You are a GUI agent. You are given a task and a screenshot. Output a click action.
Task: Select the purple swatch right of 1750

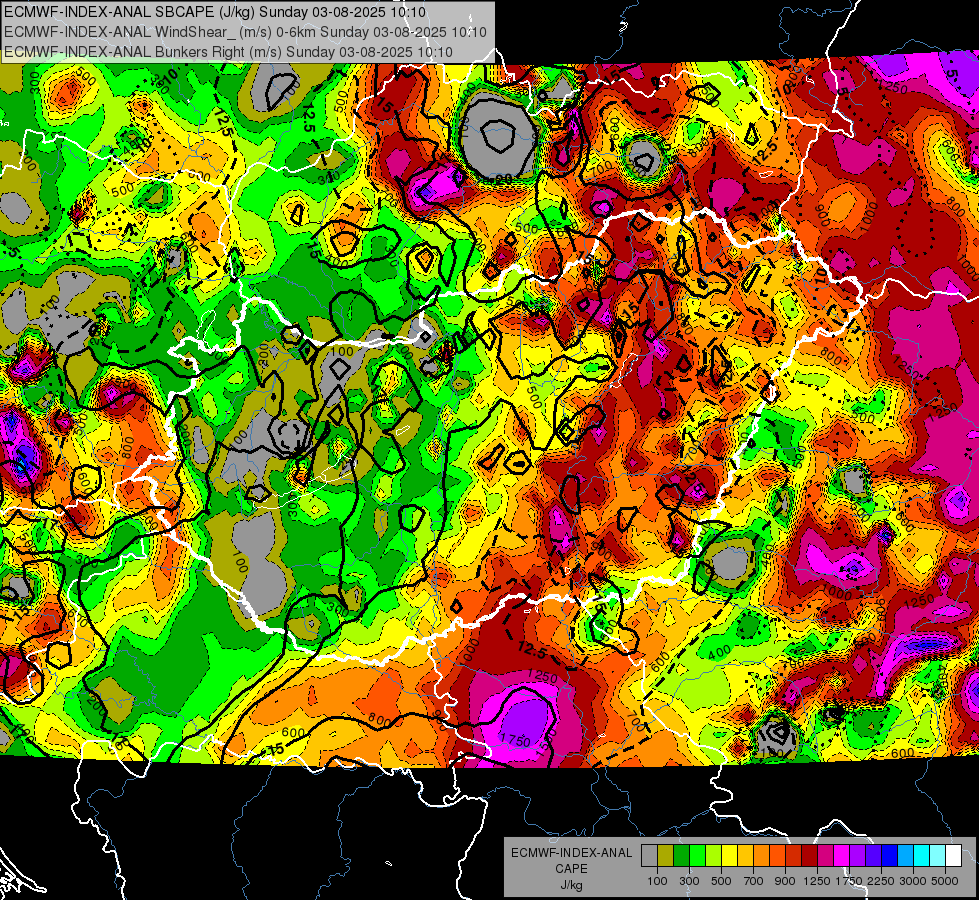[857, 855]
